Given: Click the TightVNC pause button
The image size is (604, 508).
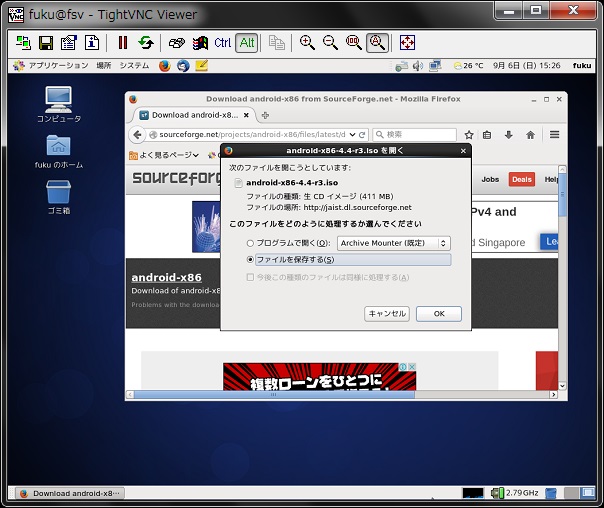Looking at the screenshot, I should coord(123,42).
